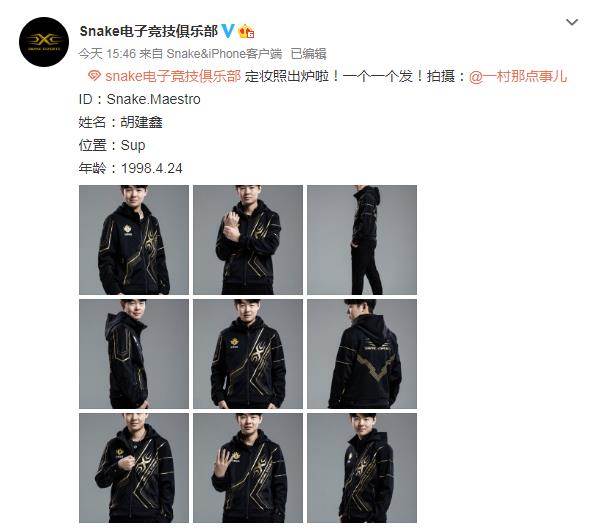
Task: Click the 今天 15:46 post timestamp
Action: 107,54
